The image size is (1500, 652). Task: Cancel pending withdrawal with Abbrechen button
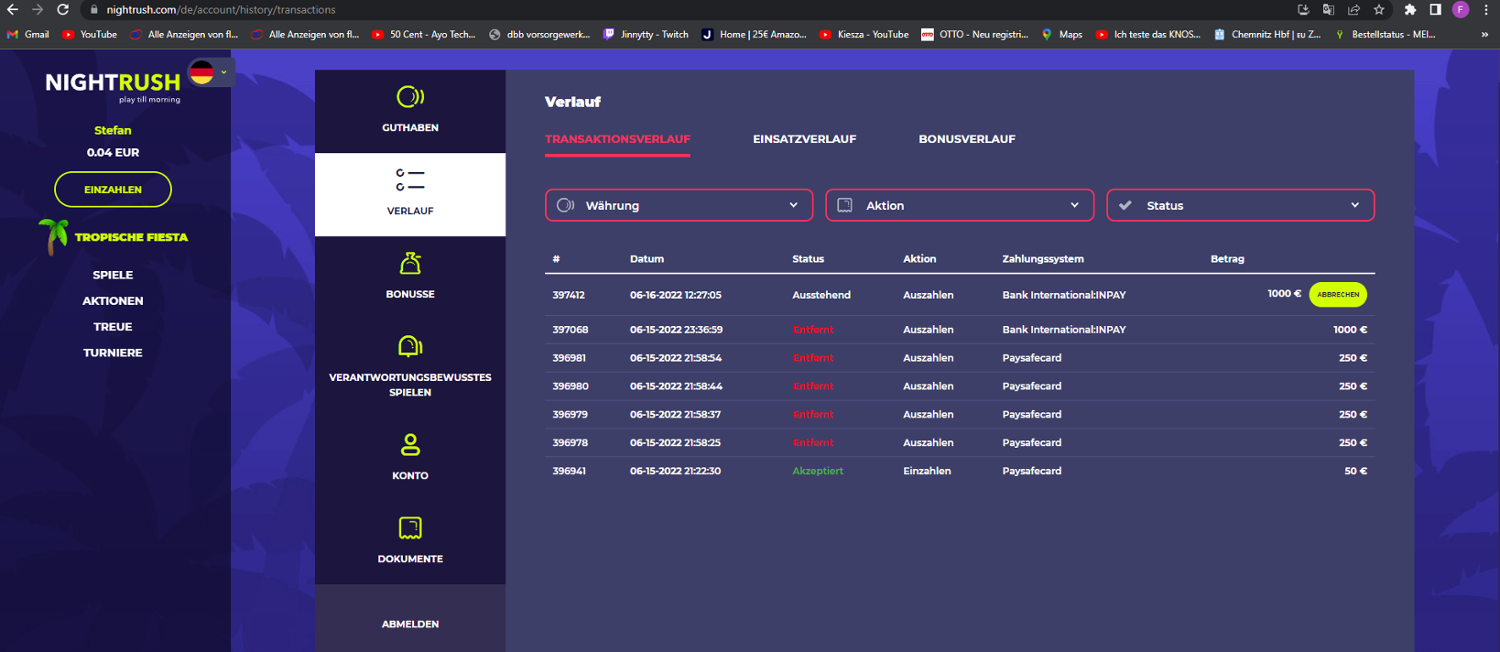pos(1337,295)
